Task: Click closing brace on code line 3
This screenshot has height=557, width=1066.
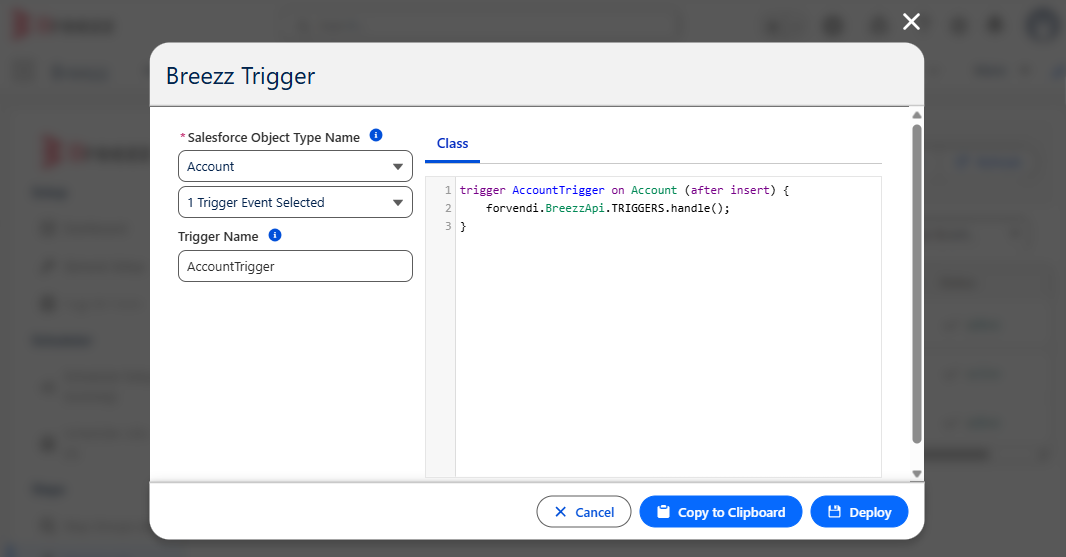Action: 463,226
